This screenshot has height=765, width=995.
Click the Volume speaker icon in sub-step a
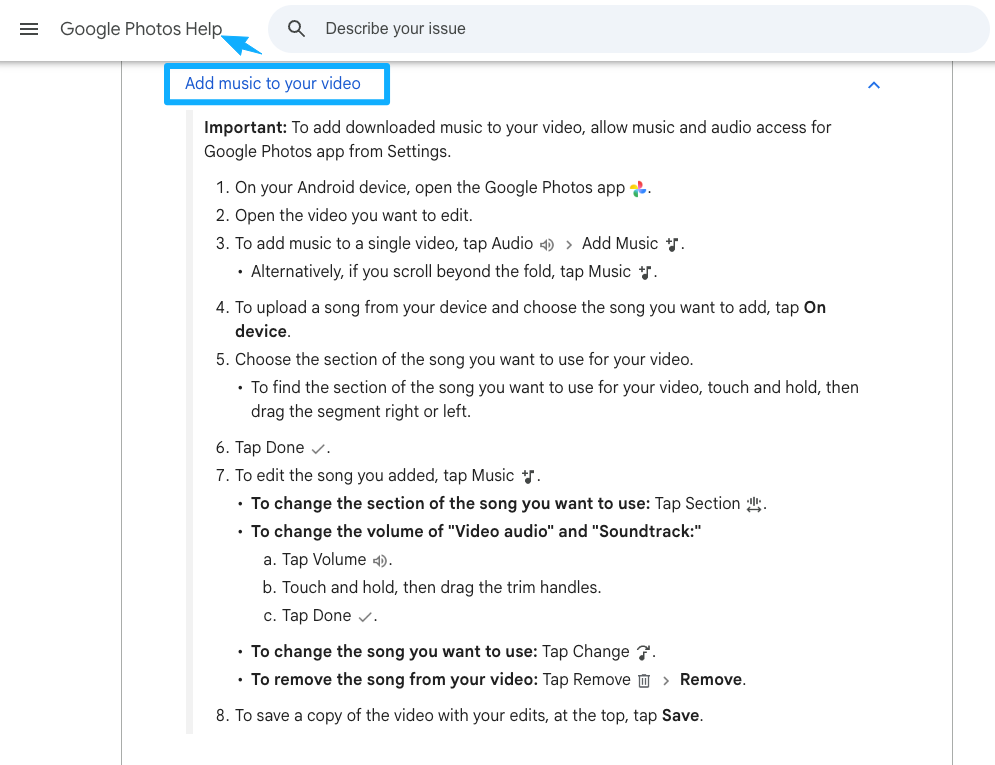(379, 561)
